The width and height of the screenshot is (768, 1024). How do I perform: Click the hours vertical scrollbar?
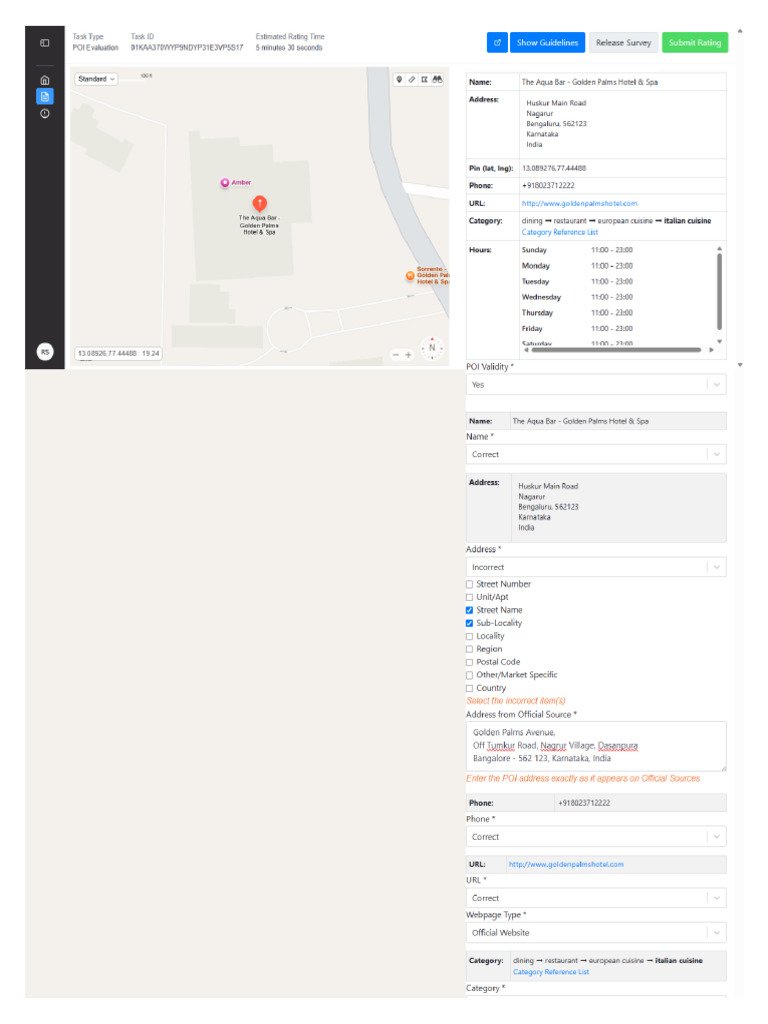coord(719,292)
